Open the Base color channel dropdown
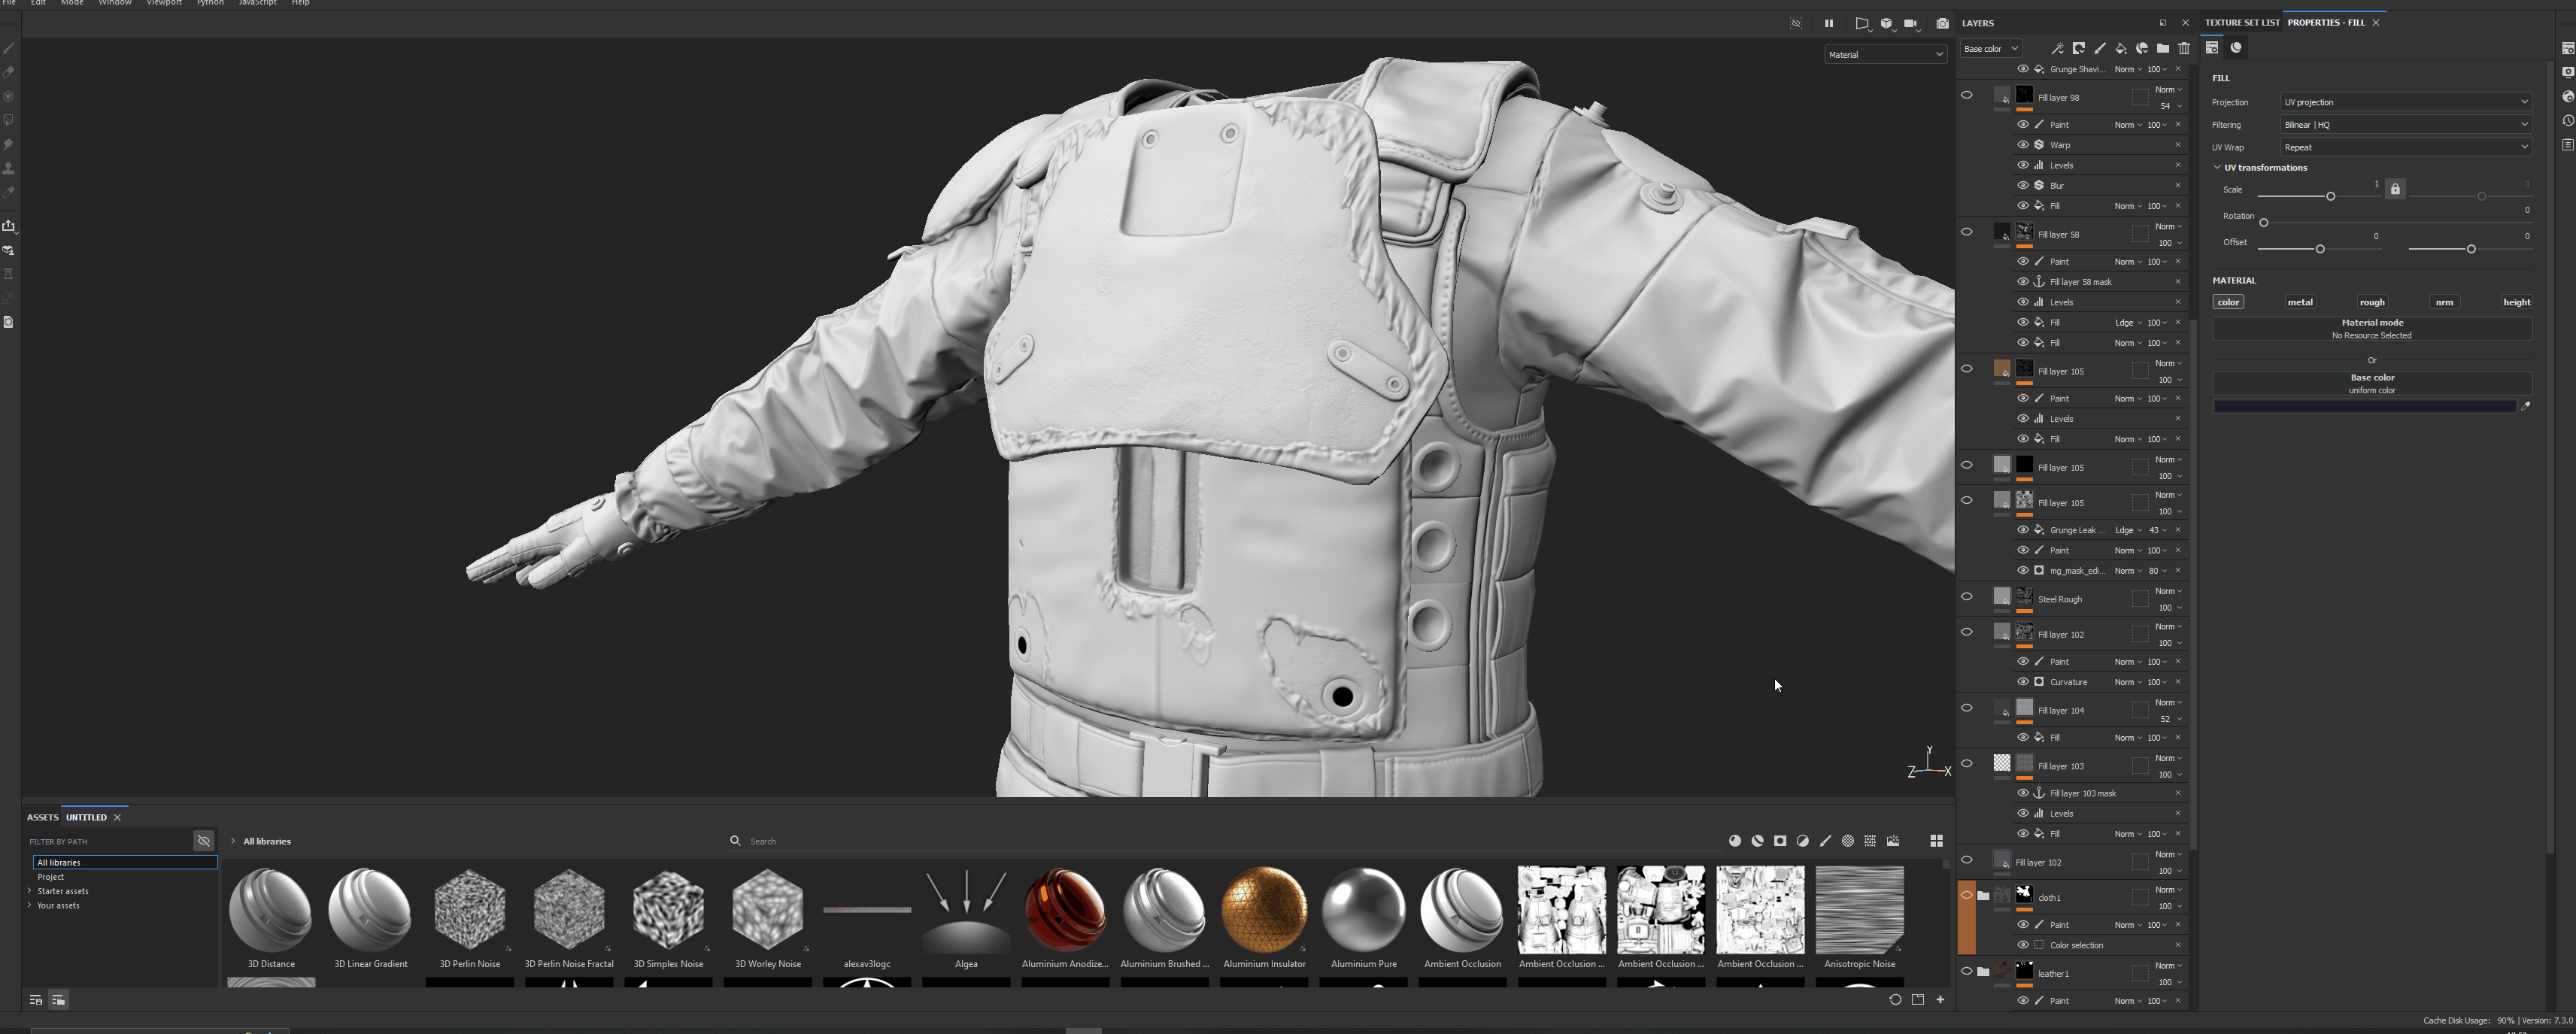2576x1034 pixels. click(x=1991, y=48)
